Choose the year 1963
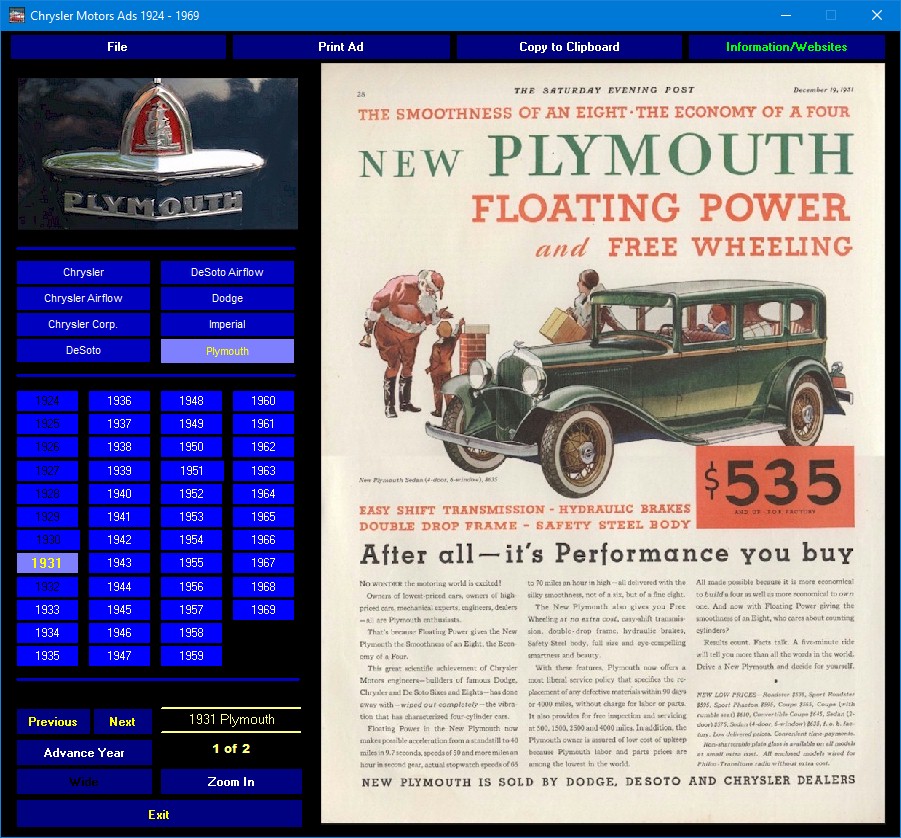This screenshot has width=901, height=838. pyautogui.click(x=263, y=471)
